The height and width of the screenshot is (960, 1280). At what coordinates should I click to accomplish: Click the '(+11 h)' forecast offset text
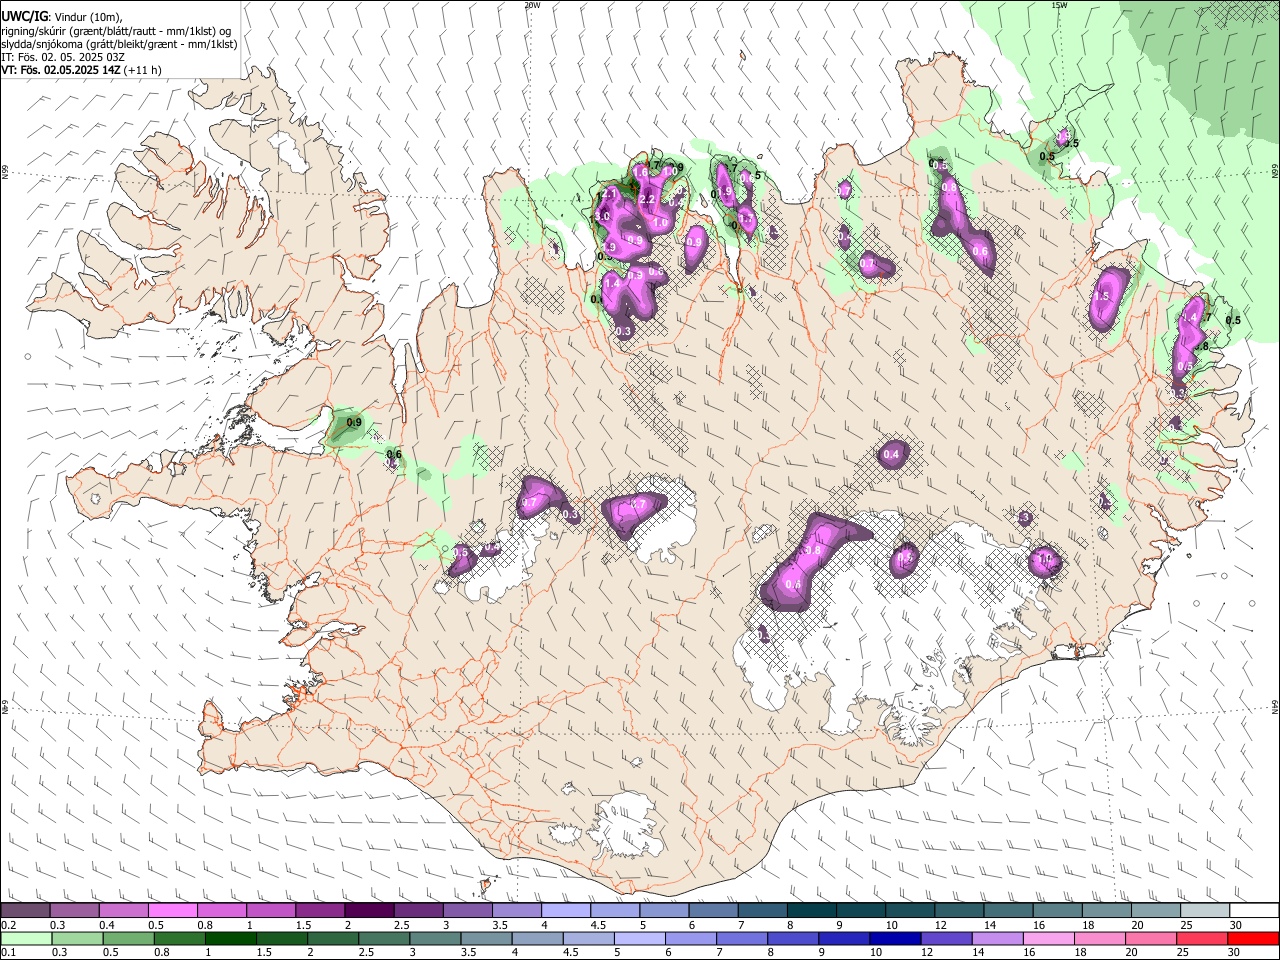(143, 70)
